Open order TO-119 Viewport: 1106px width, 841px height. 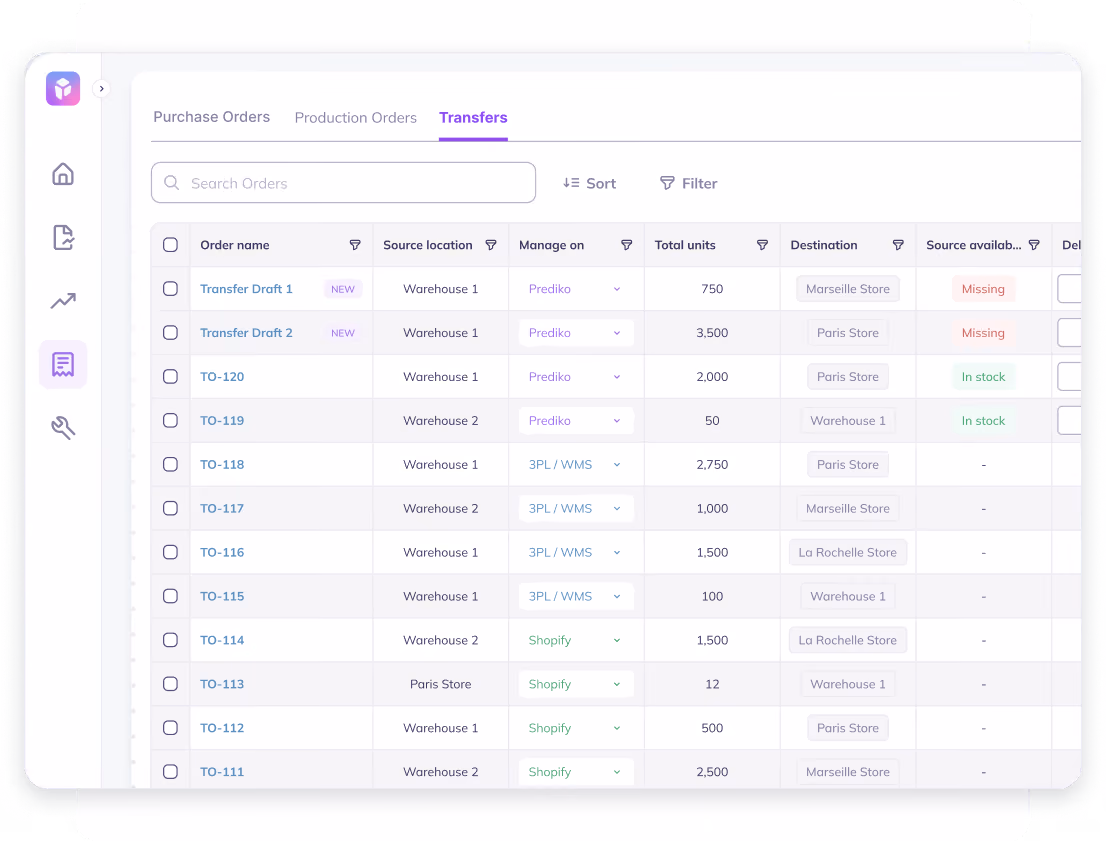222,420
